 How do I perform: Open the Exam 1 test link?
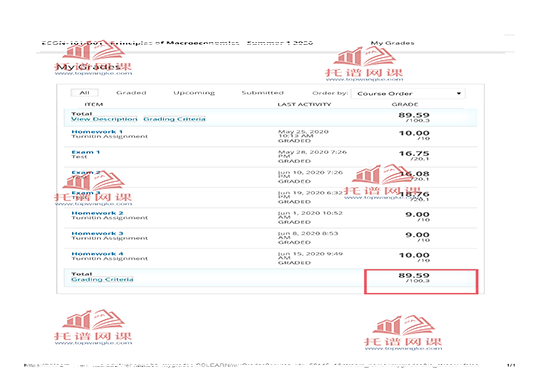(85, 152)
